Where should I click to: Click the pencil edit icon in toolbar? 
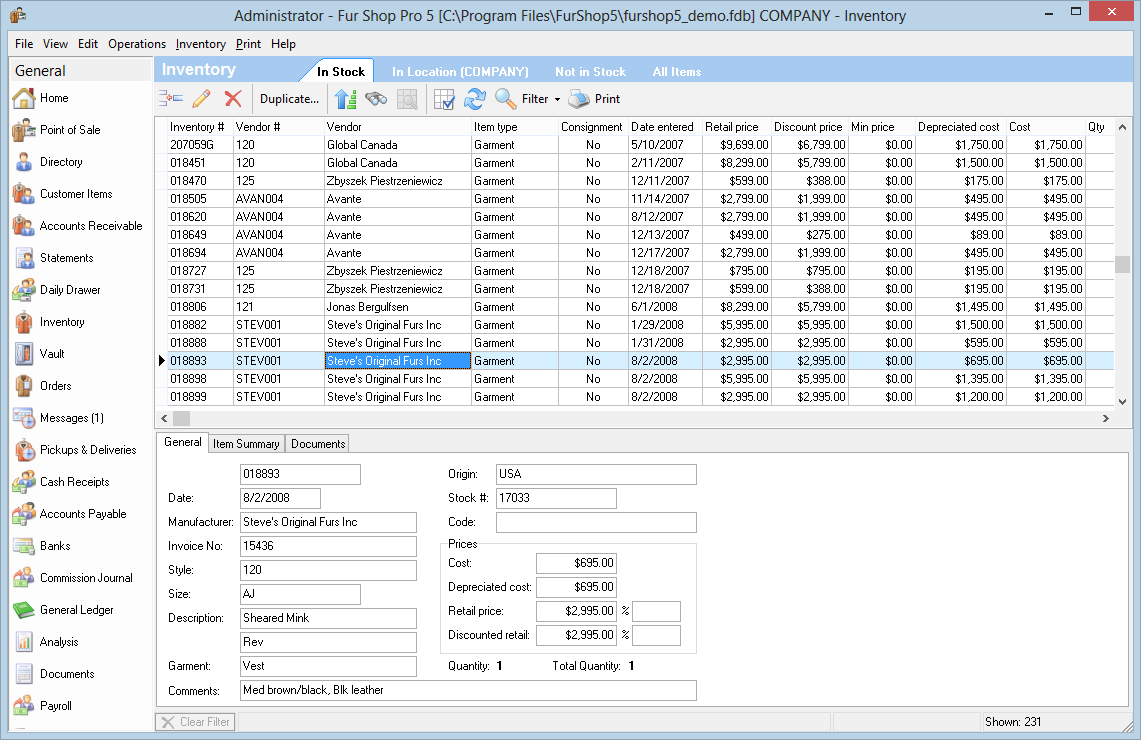point(202,99)
